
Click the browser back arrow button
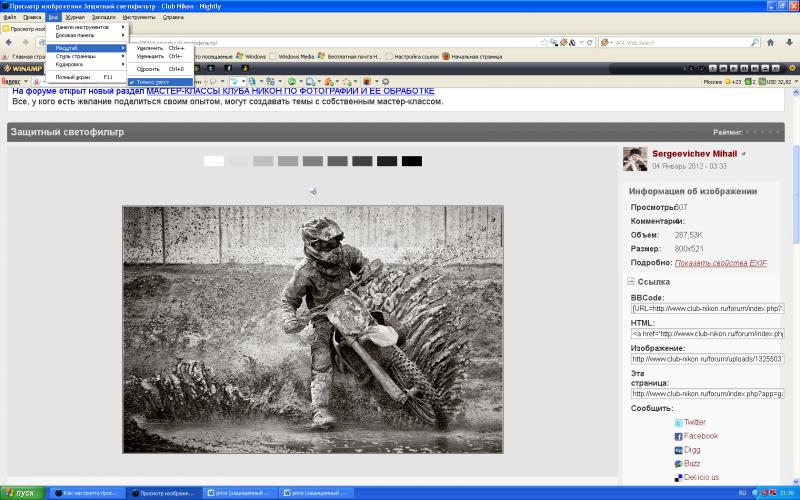pyautogui.click(x=9, y=42)
